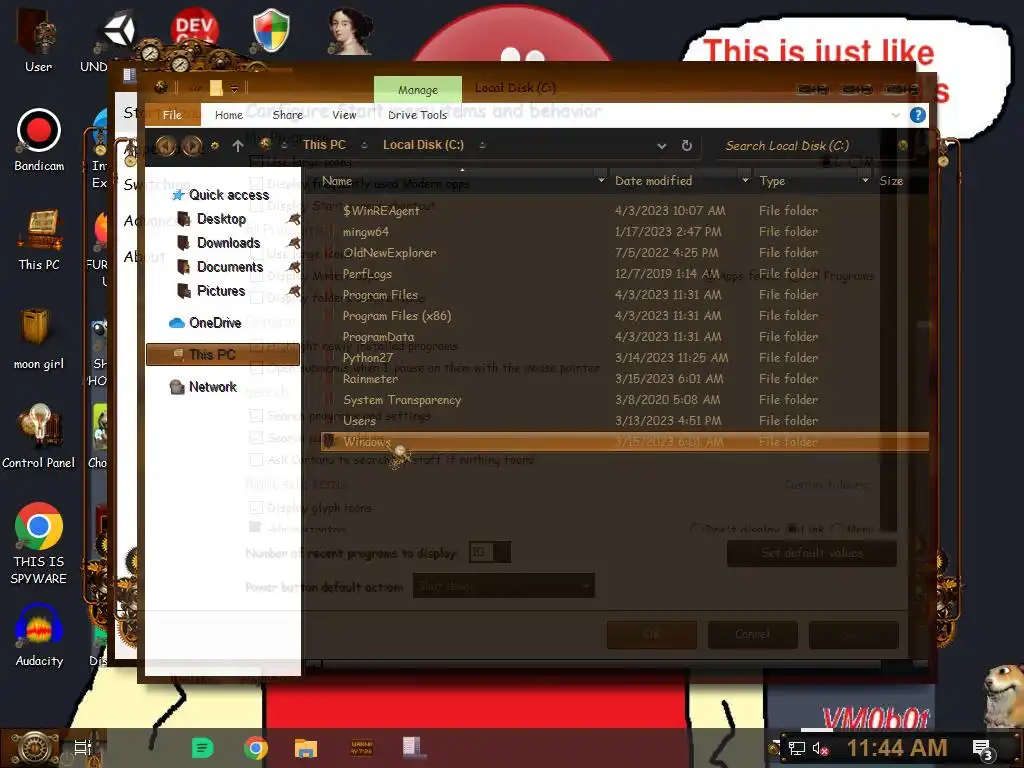This screenshot has height=768, width=1024.
Task: Open Chrome from the taskbar
Action: click(x=255, y=748)
